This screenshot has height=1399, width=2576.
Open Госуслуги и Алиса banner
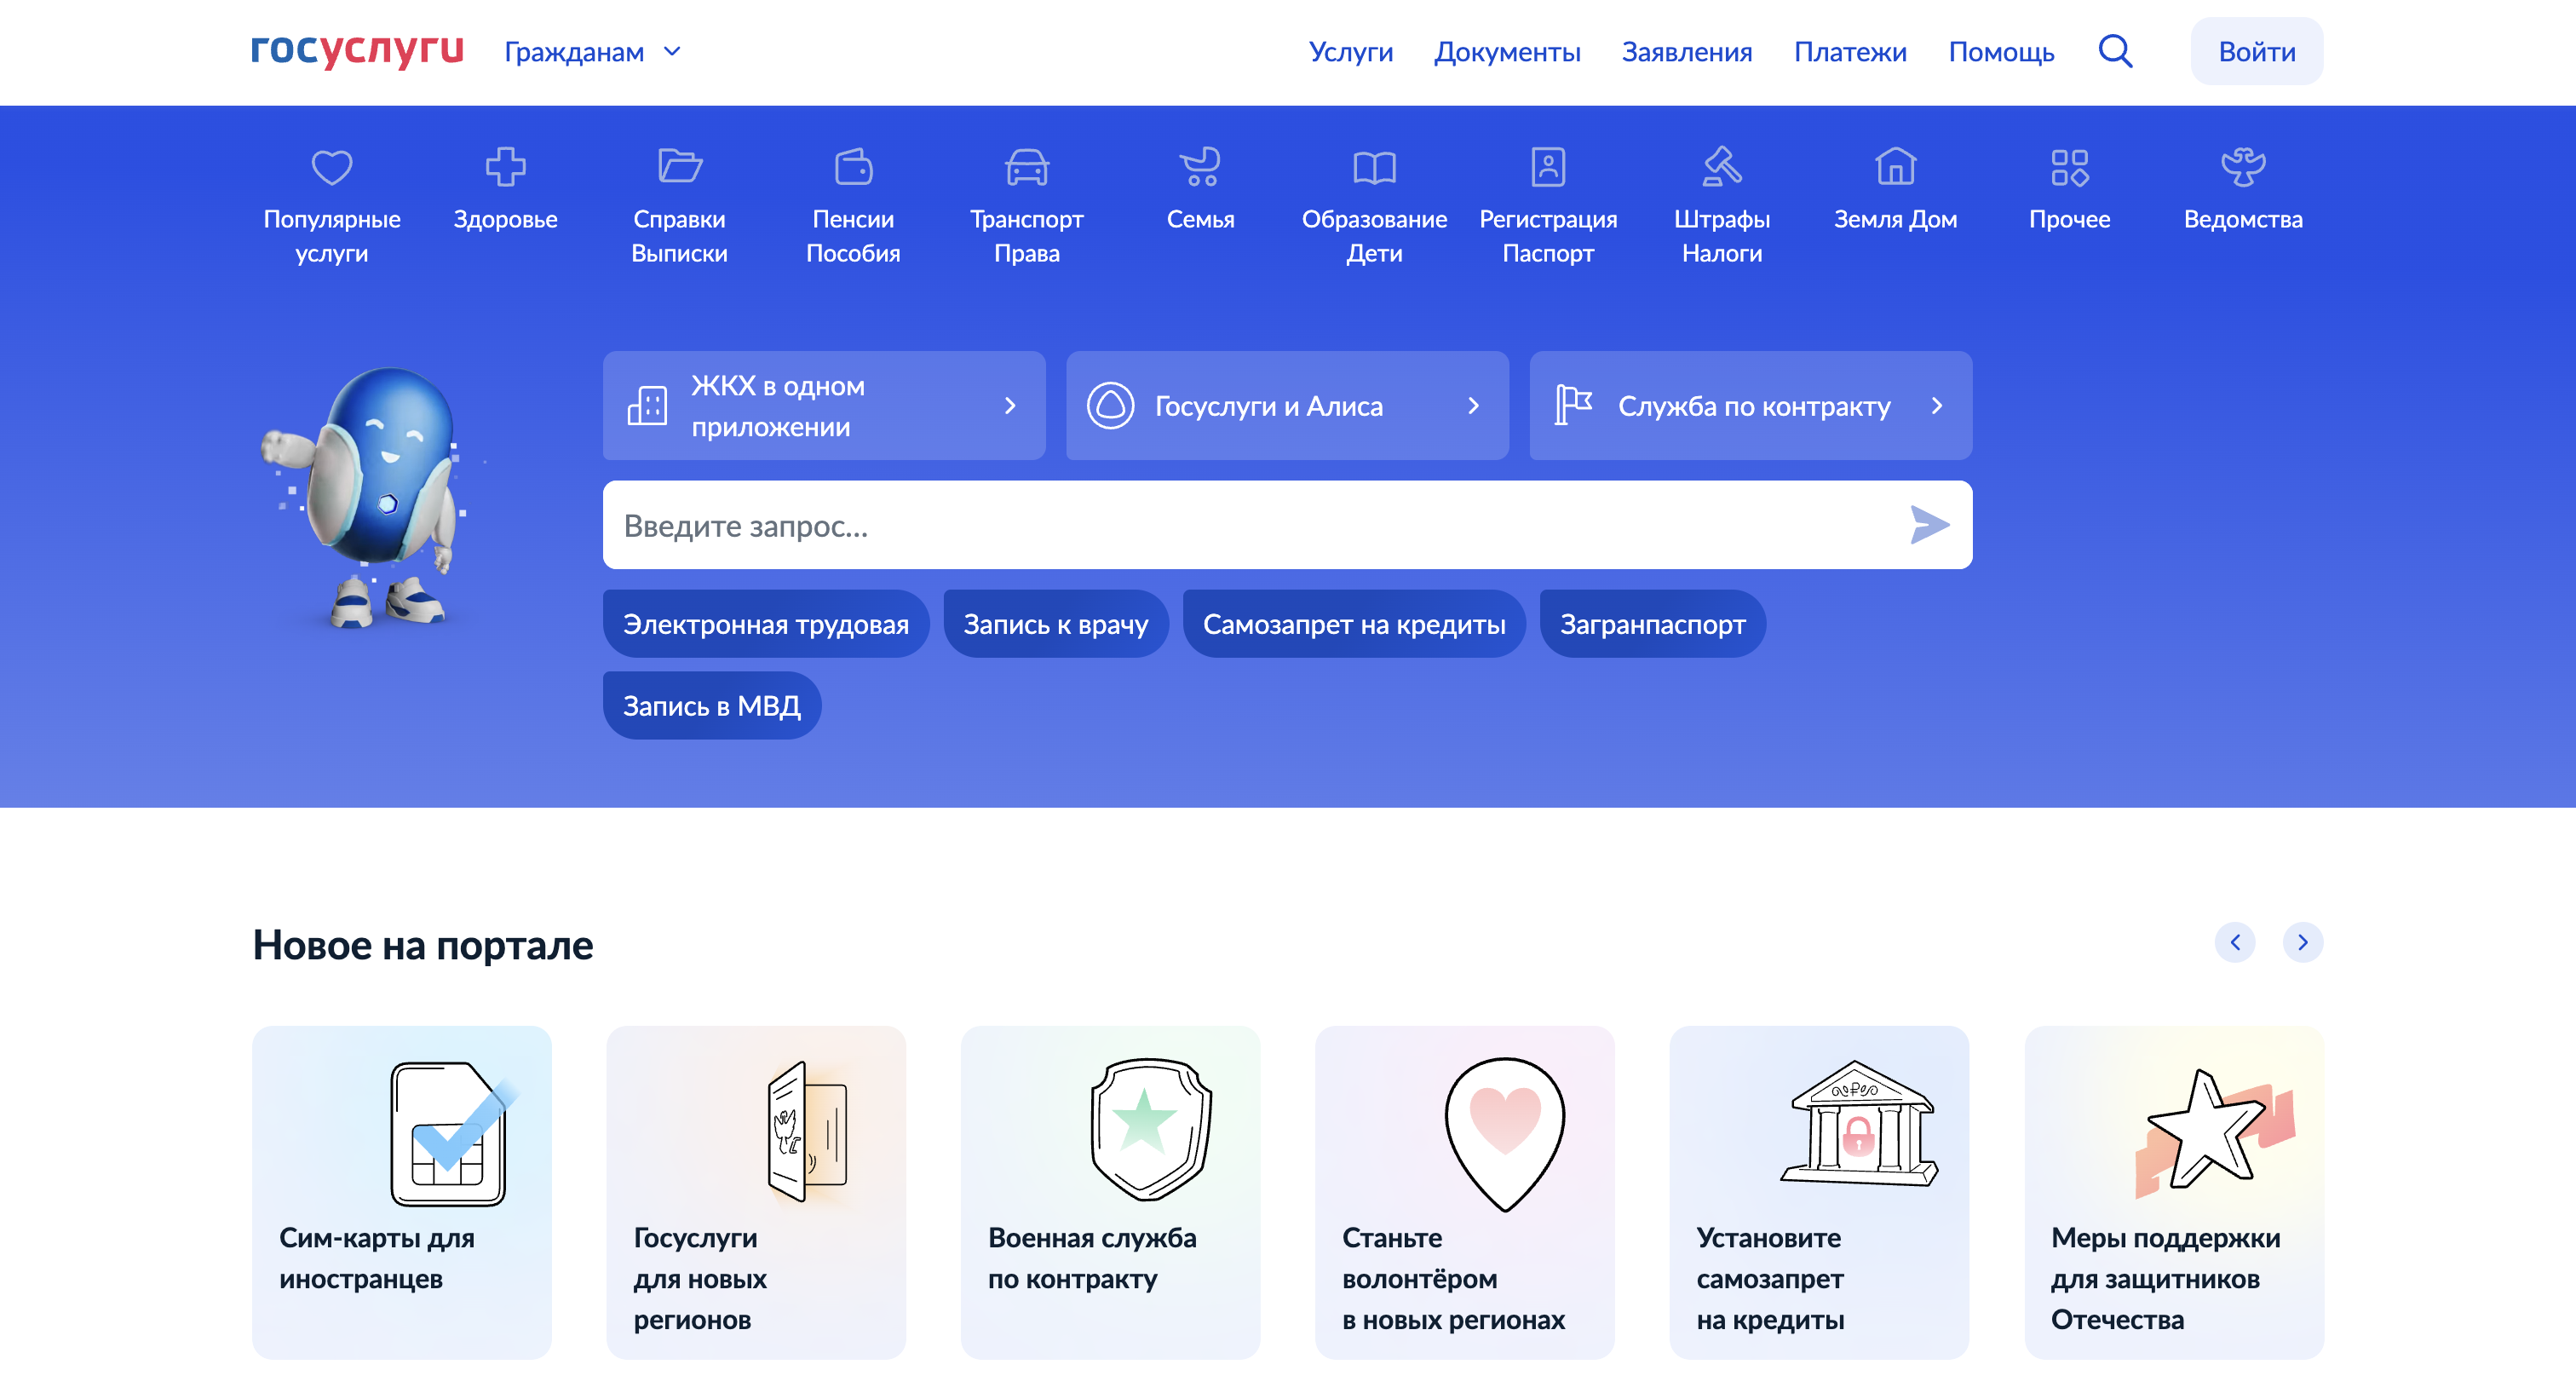(x=1287, y=405)
